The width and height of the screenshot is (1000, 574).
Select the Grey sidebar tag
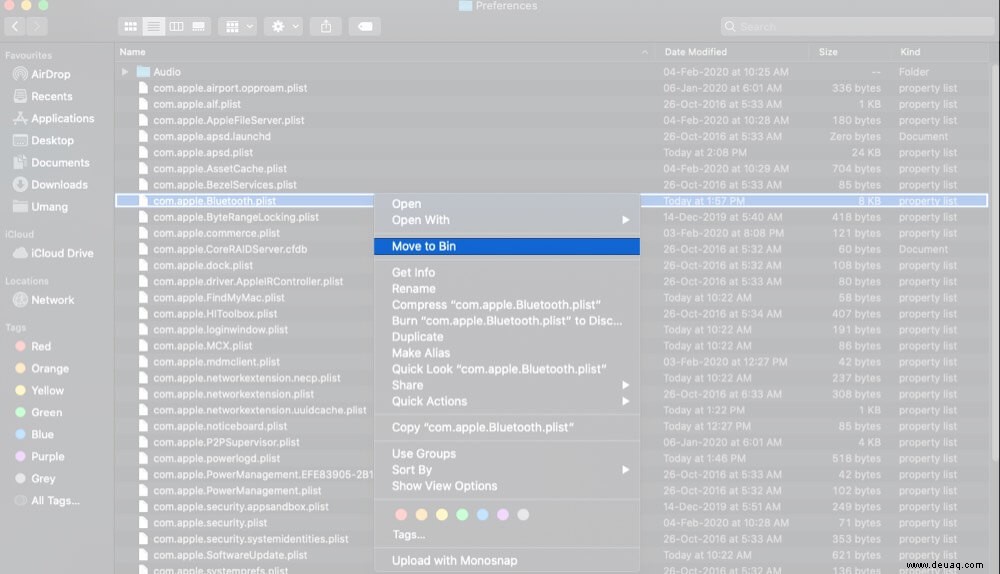tap(35, 478)
